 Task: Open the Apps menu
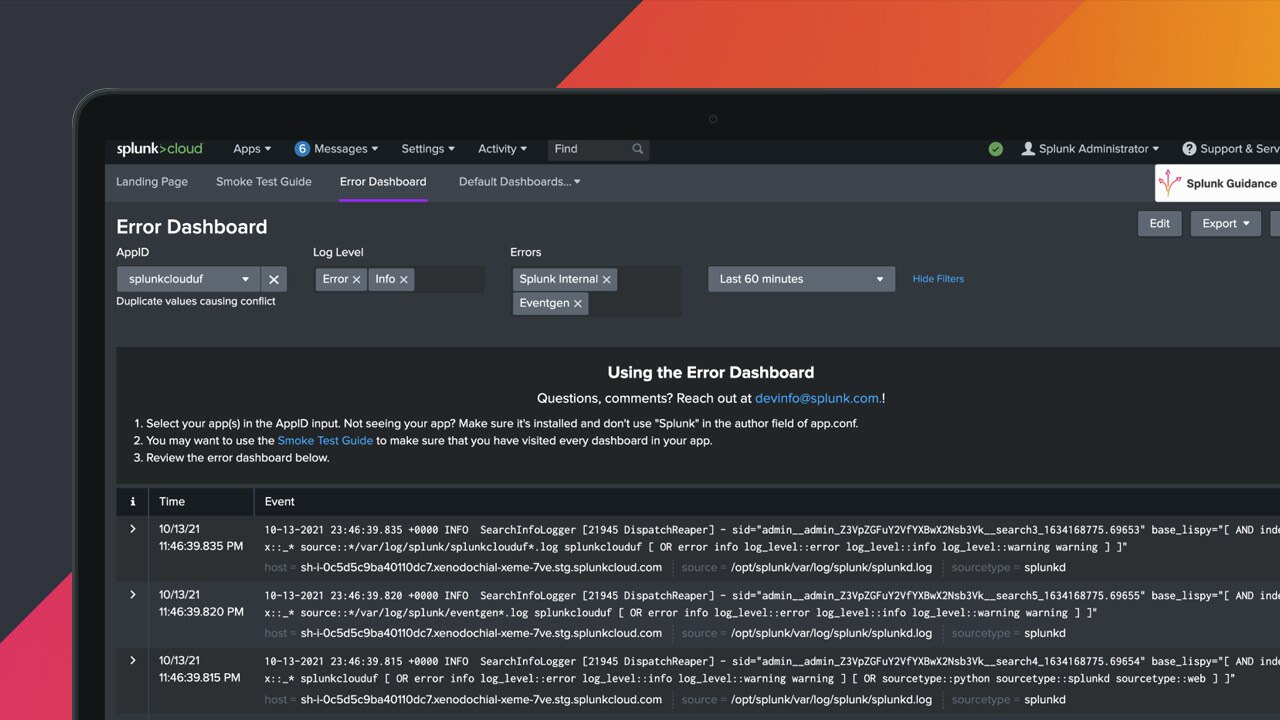[252, 149]
